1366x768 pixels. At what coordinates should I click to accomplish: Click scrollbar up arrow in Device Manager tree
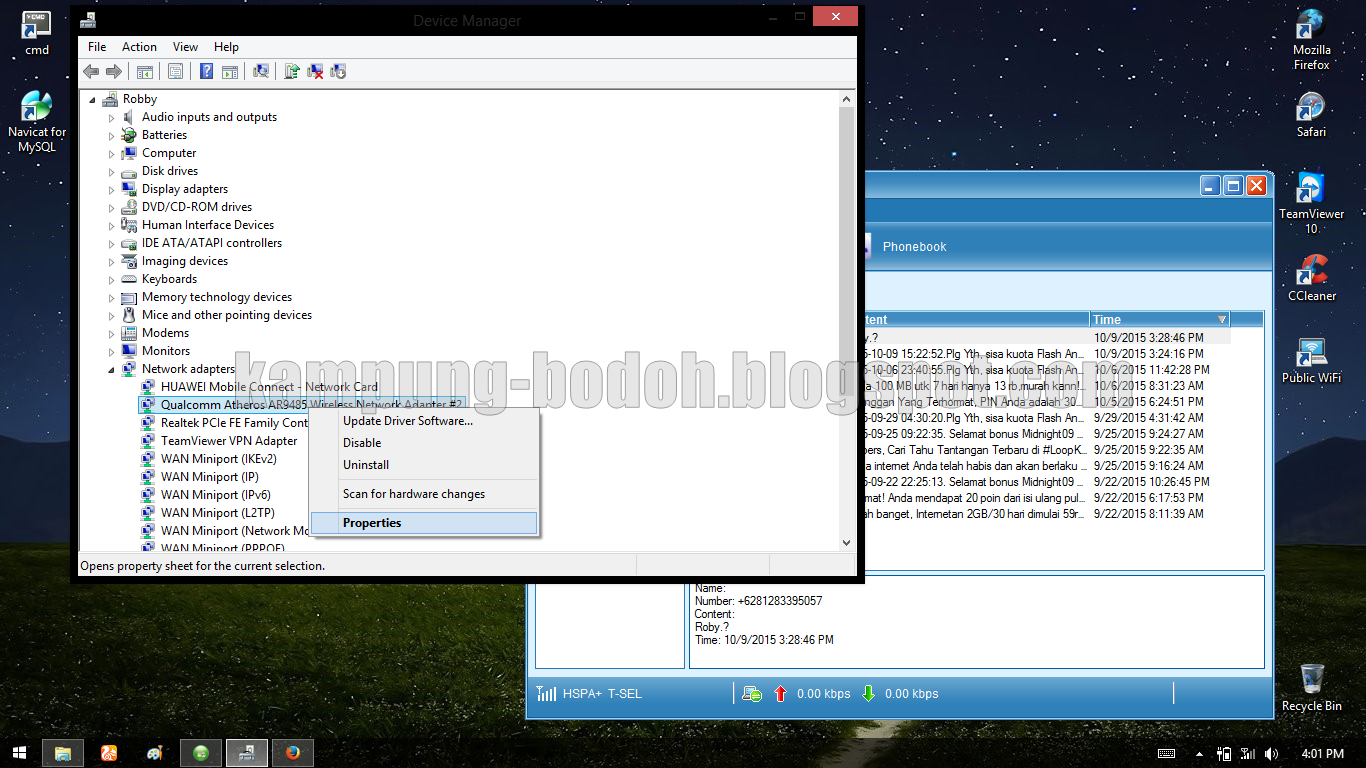coord(847,99)
